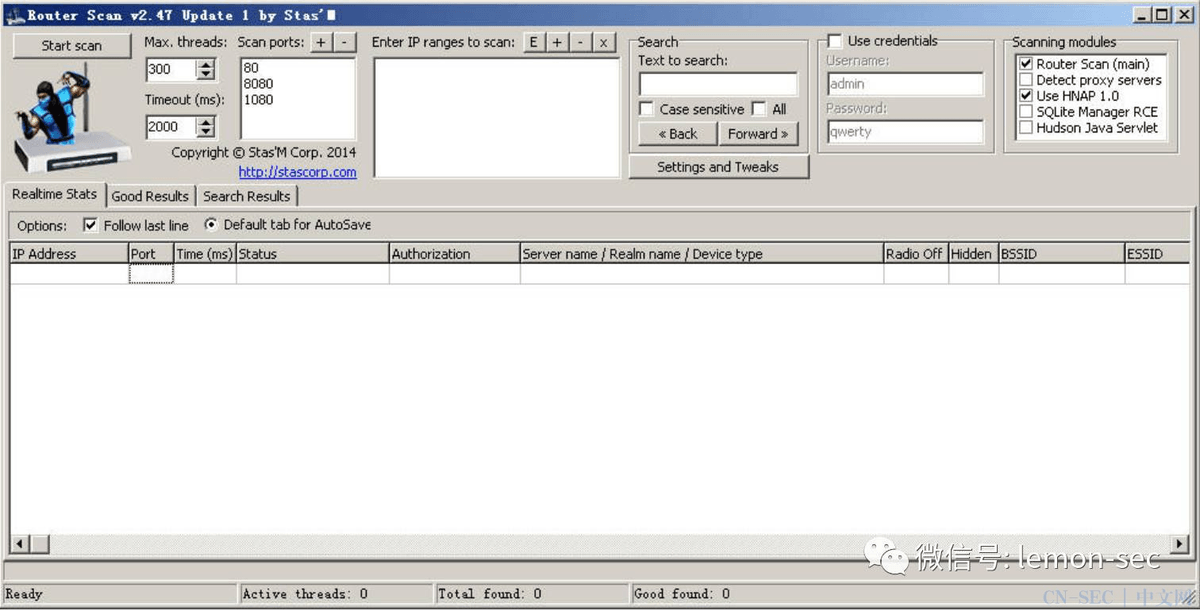Enable Detect proxy servers module

click(x=1025, y=80)
